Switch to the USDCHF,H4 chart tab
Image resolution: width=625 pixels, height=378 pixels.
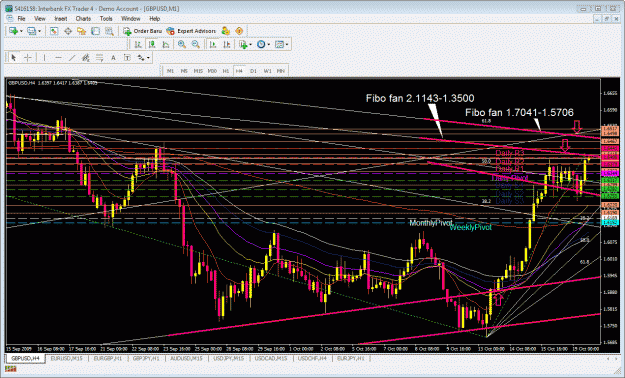pos(312,358)
